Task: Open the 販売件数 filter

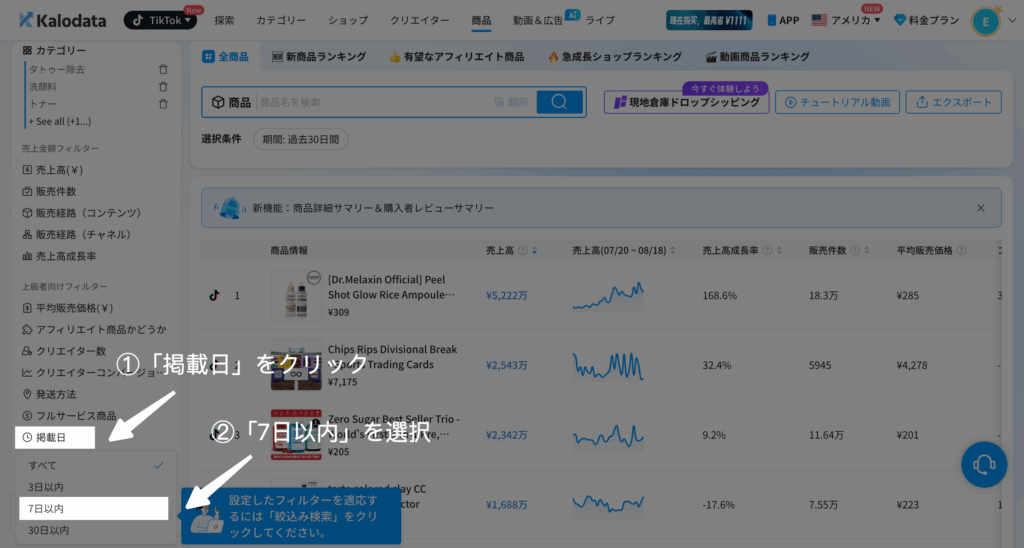Action: 49,191
